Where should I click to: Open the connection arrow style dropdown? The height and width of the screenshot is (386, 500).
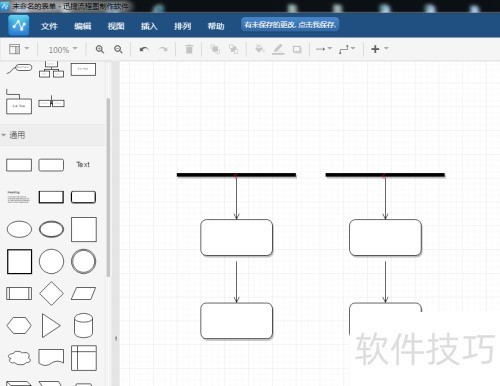(324, 49)
